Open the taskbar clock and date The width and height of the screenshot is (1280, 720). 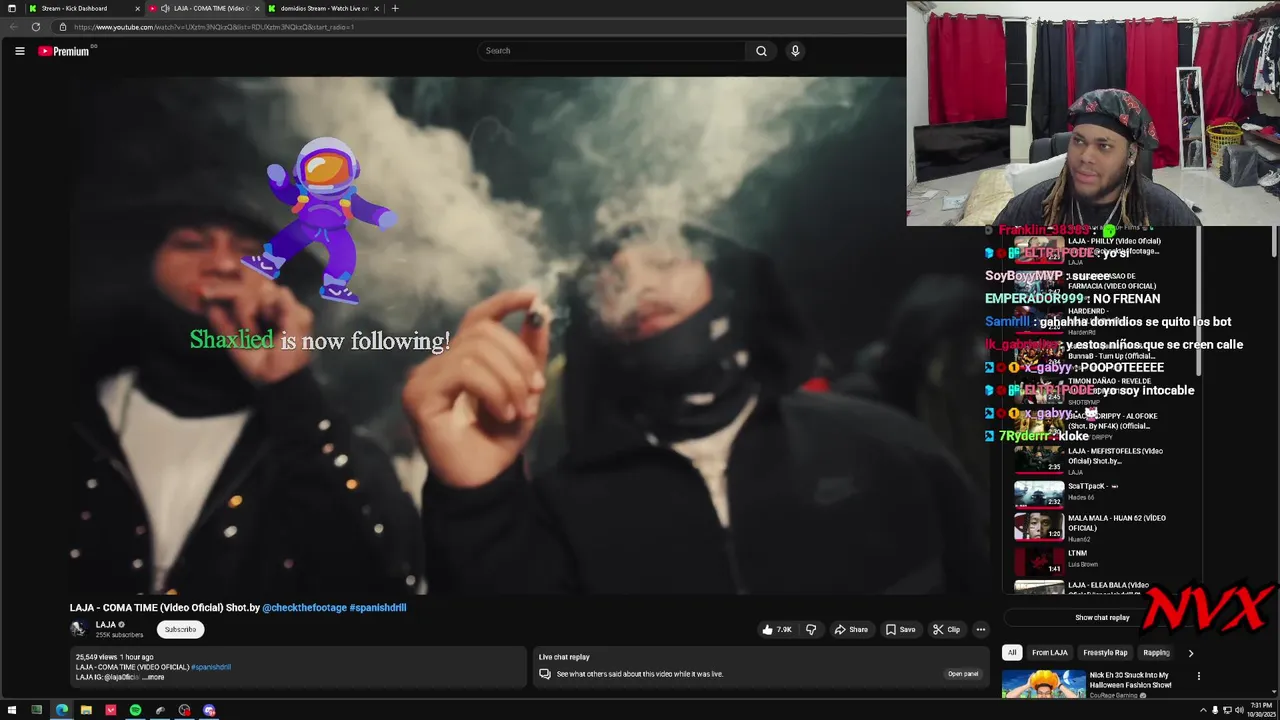click(1260, 710)
